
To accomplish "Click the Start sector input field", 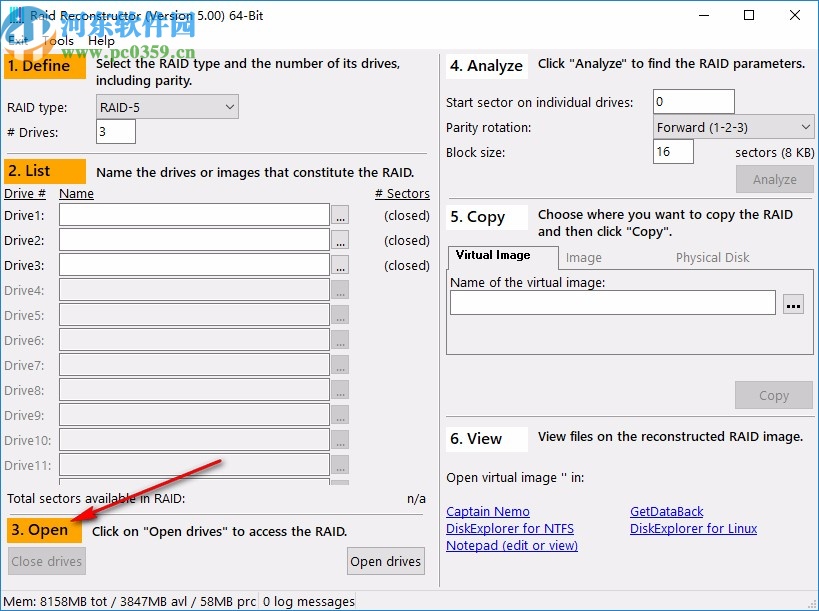I will click(694, 101).
